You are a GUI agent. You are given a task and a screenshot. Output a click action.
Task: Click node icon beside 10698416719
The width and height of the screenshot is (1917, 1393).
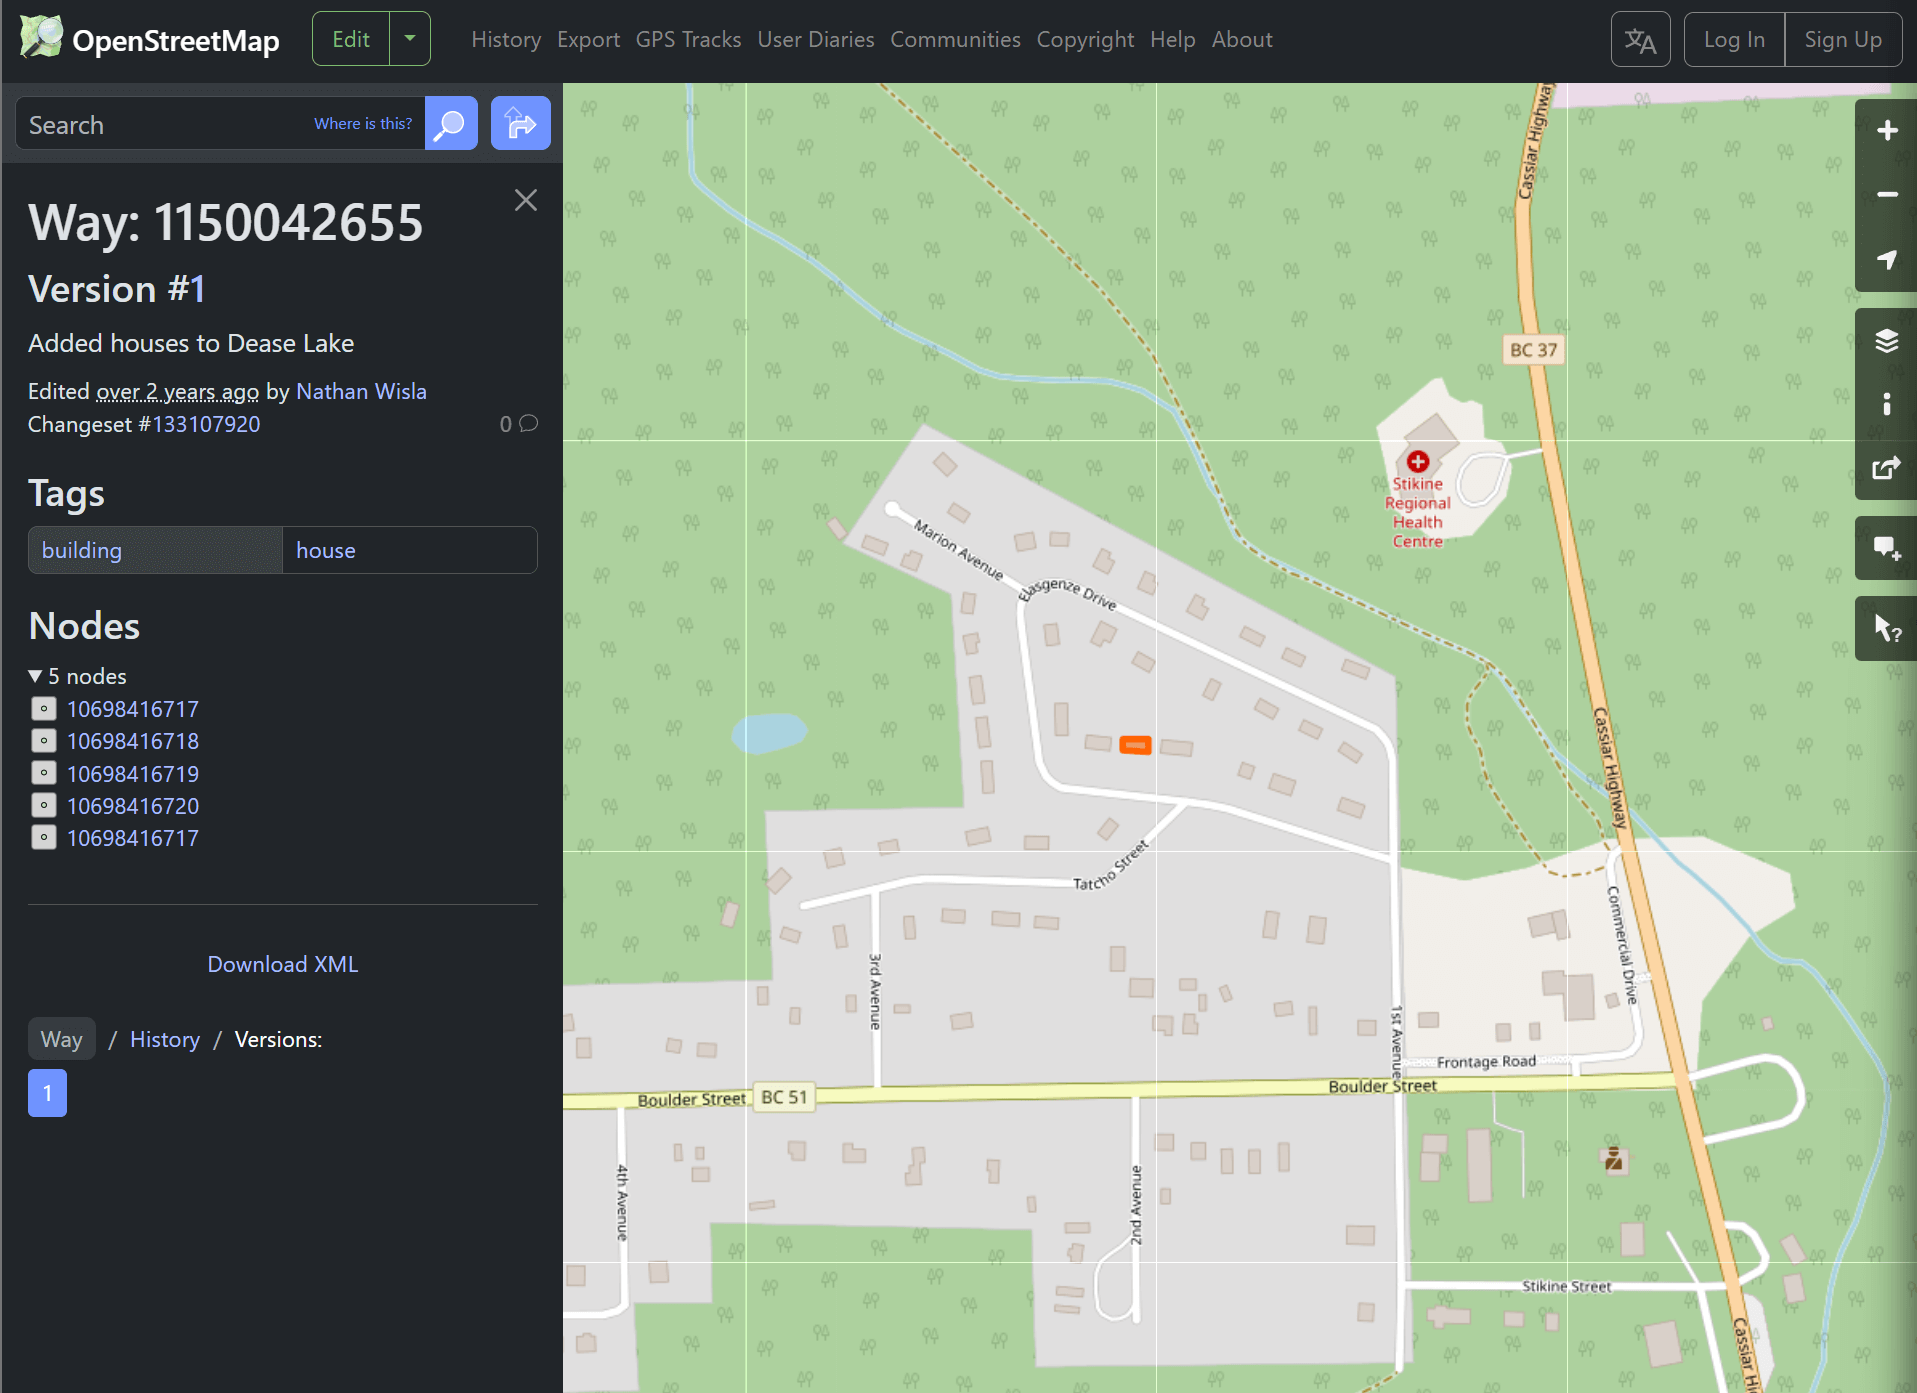coord(43,773)
